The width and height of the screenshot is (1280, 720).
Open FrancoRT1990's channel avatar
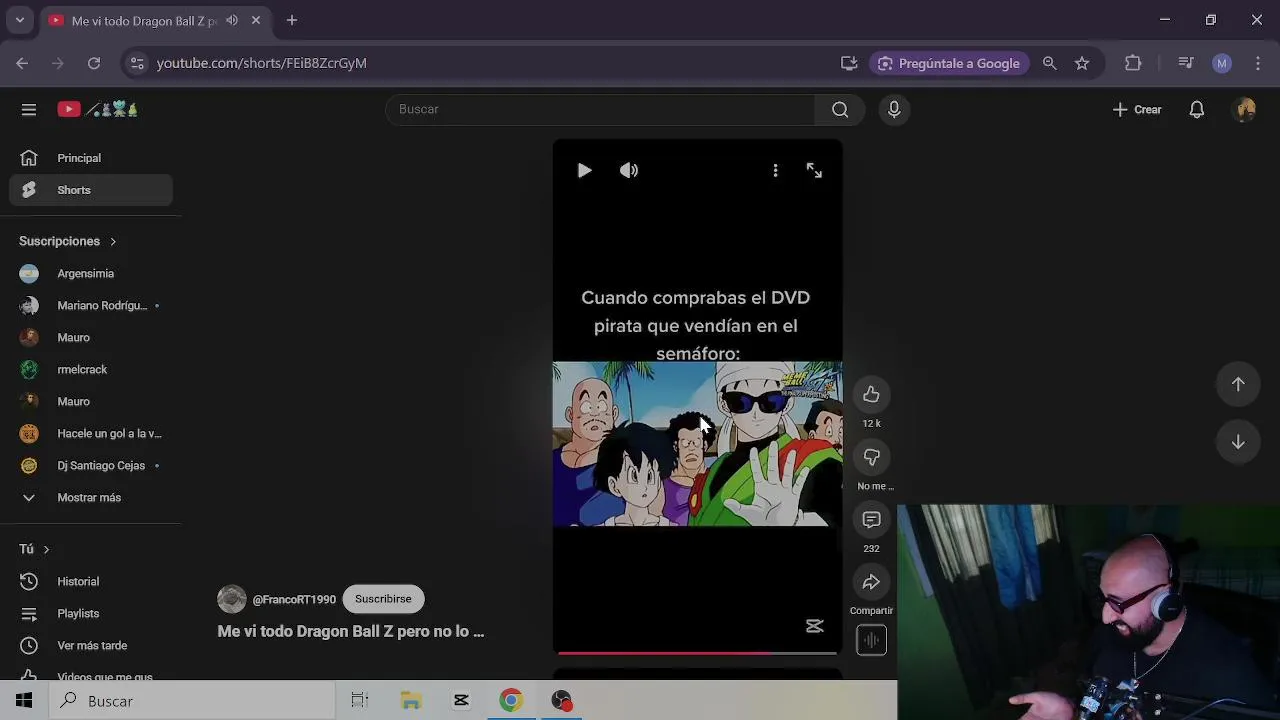pos(232,599)
